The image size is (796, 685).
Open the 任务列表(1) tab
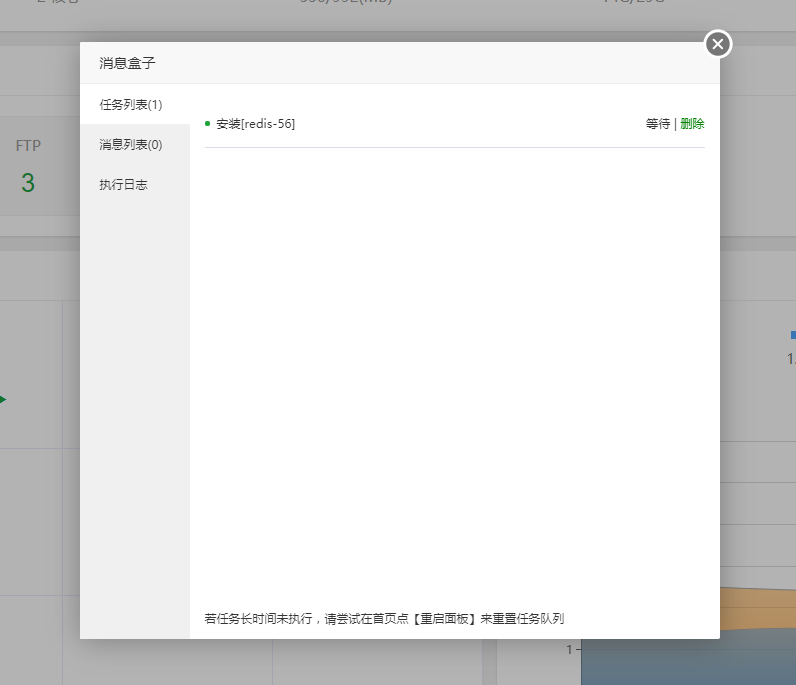click(135, 105)
